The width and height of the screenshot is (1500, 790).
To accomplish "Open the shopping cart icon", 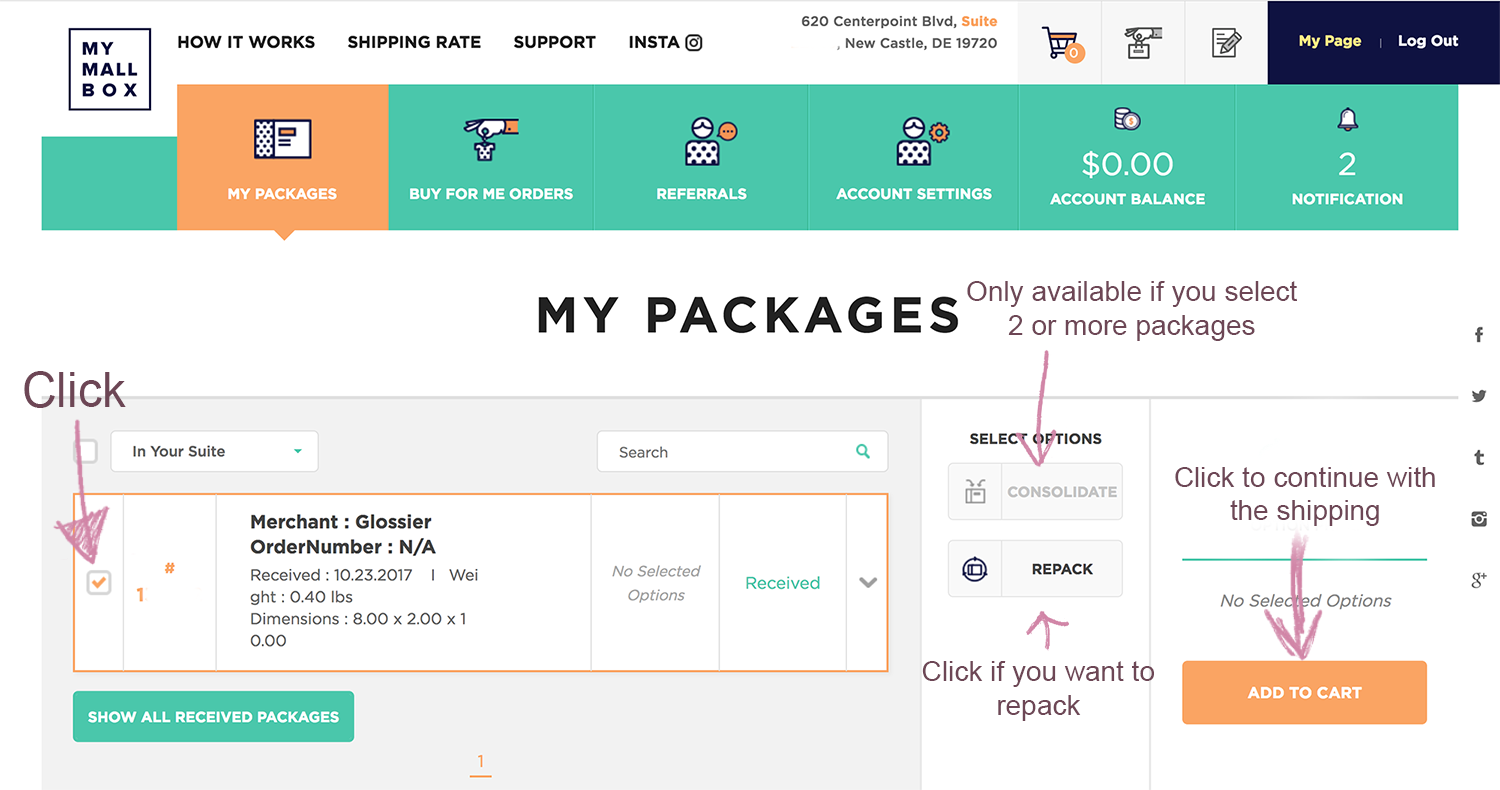I will 1058,42.
